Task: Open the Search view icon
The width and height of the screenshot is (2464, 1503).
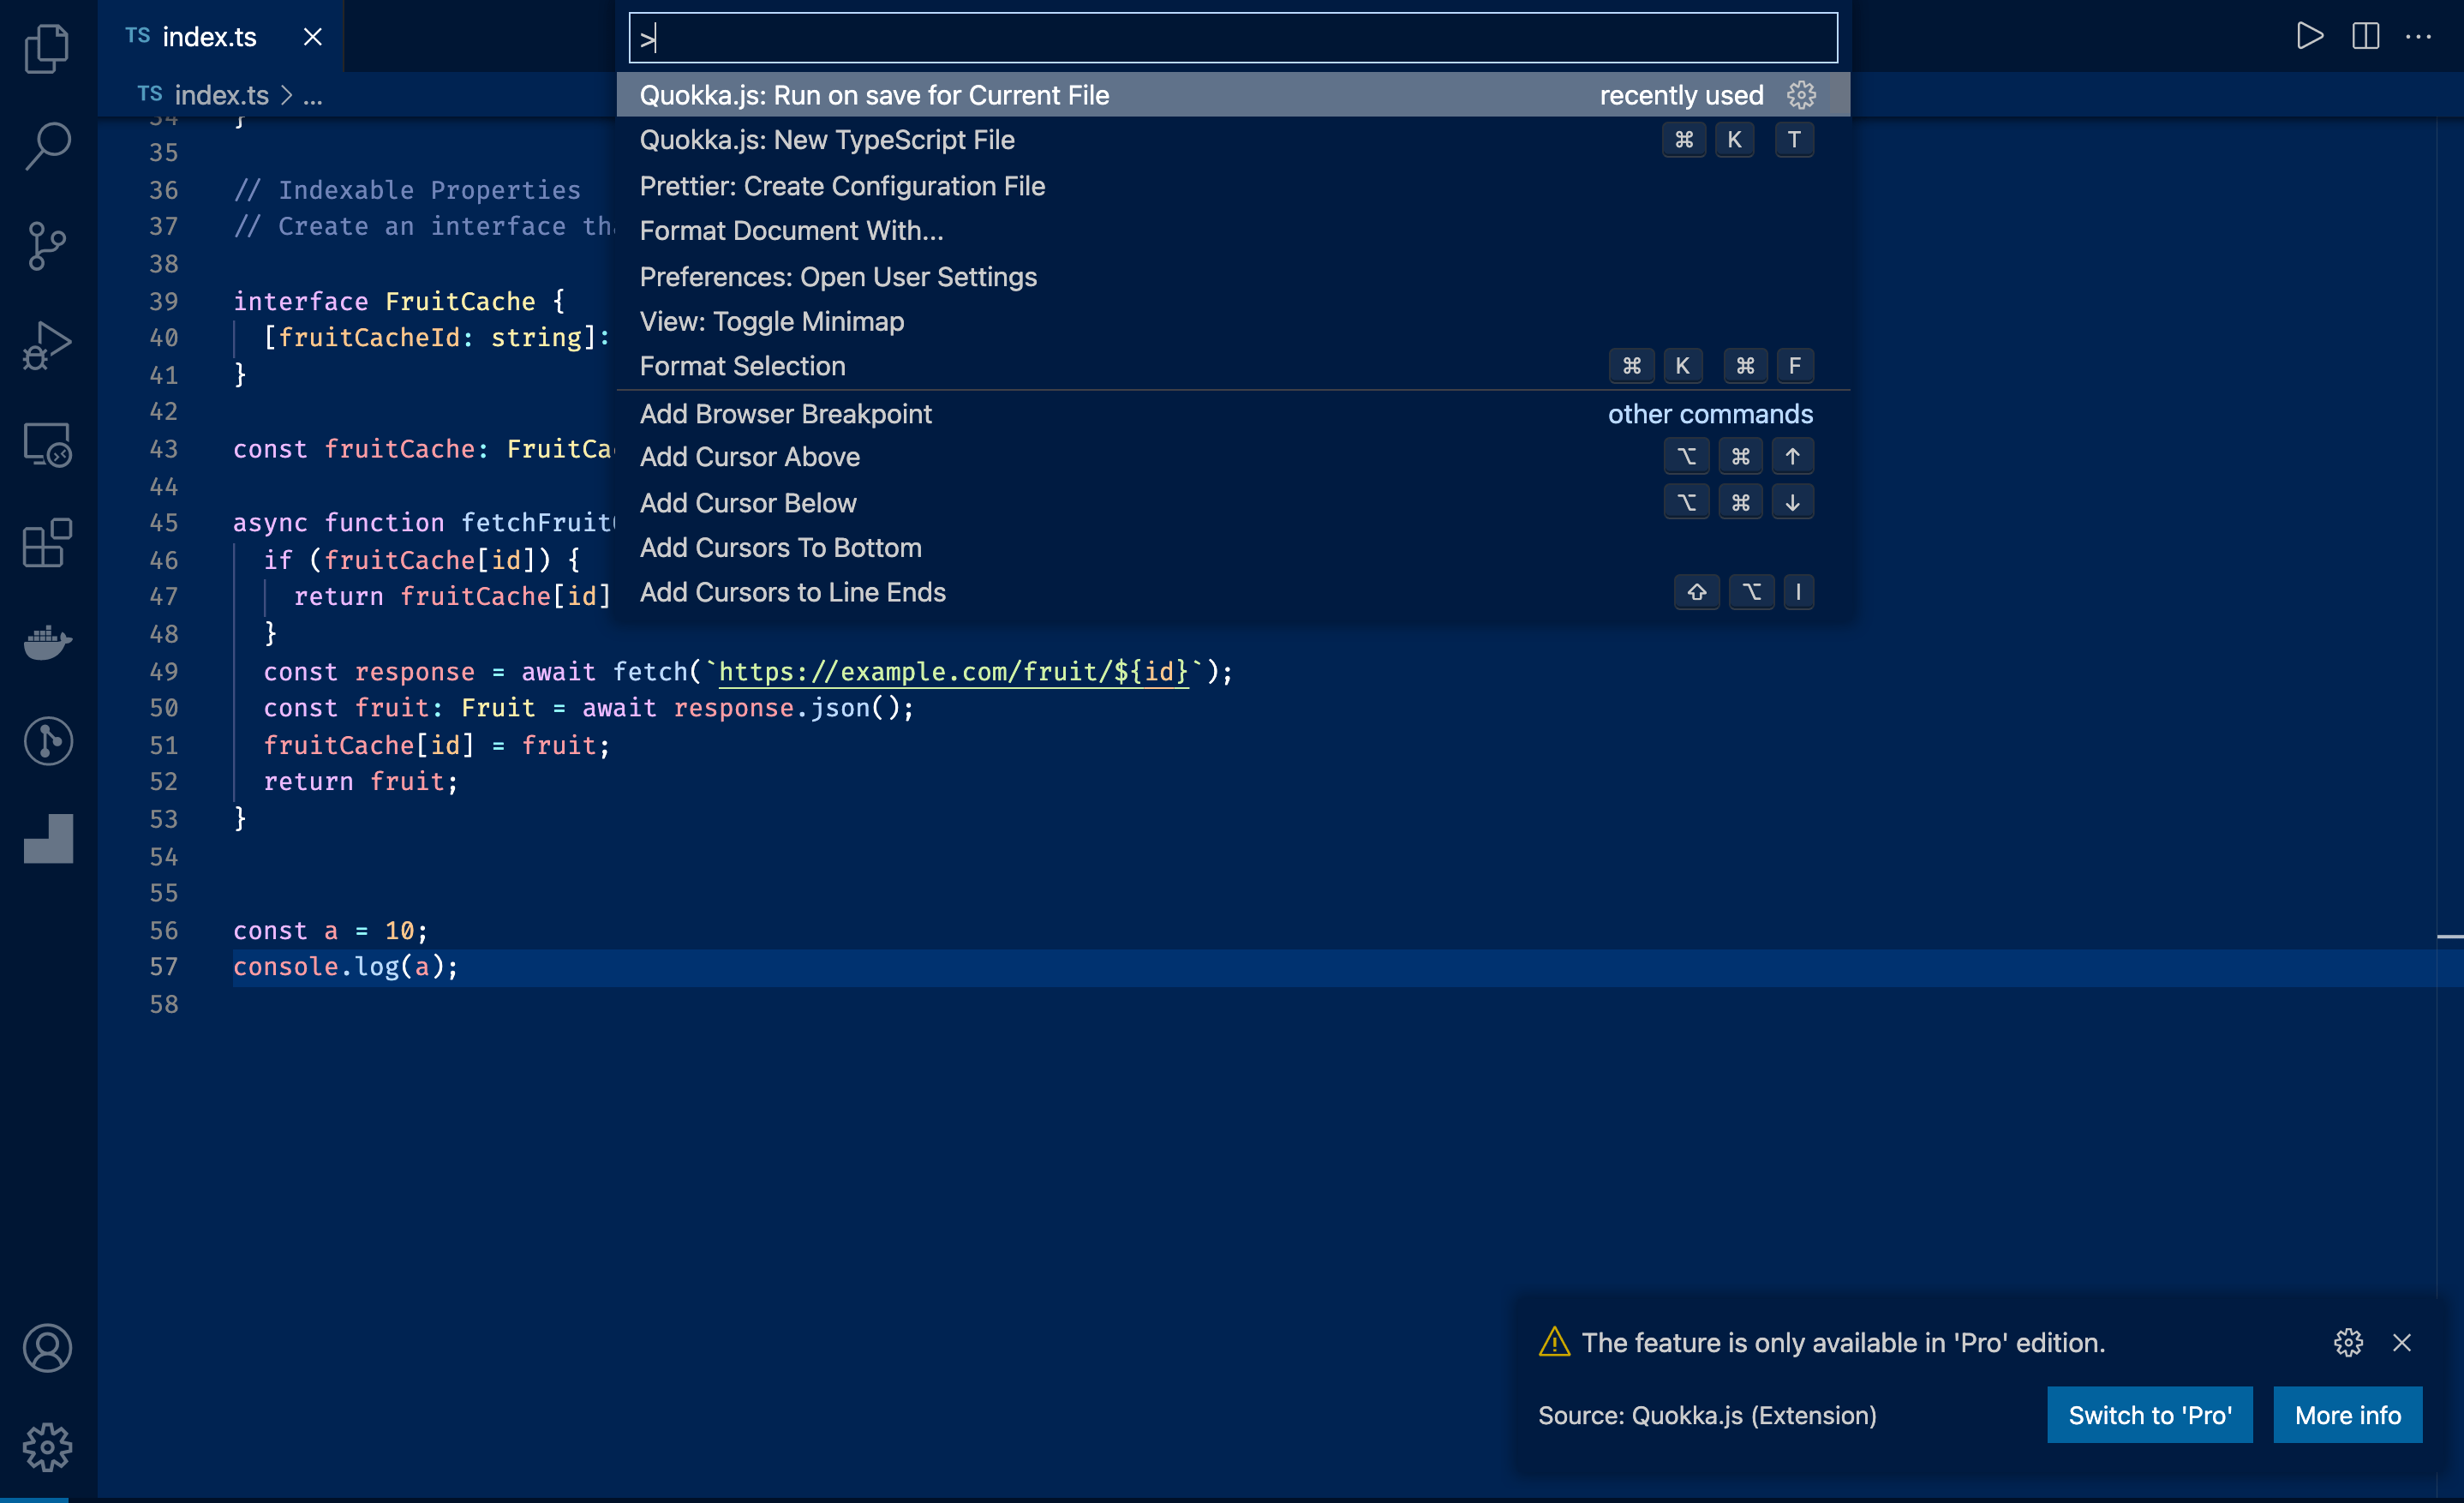Action: tap(47, 146)
